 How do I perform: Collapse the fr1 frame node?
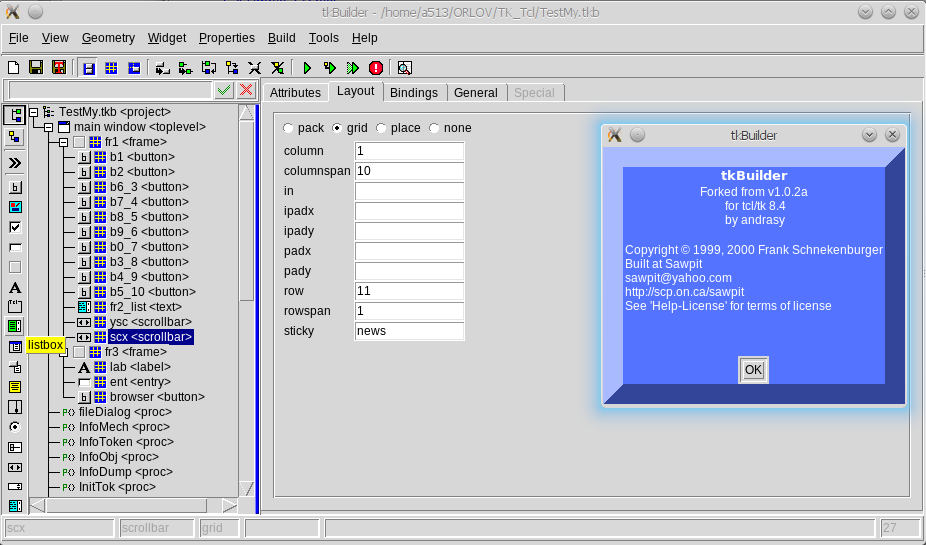(63, 142)
